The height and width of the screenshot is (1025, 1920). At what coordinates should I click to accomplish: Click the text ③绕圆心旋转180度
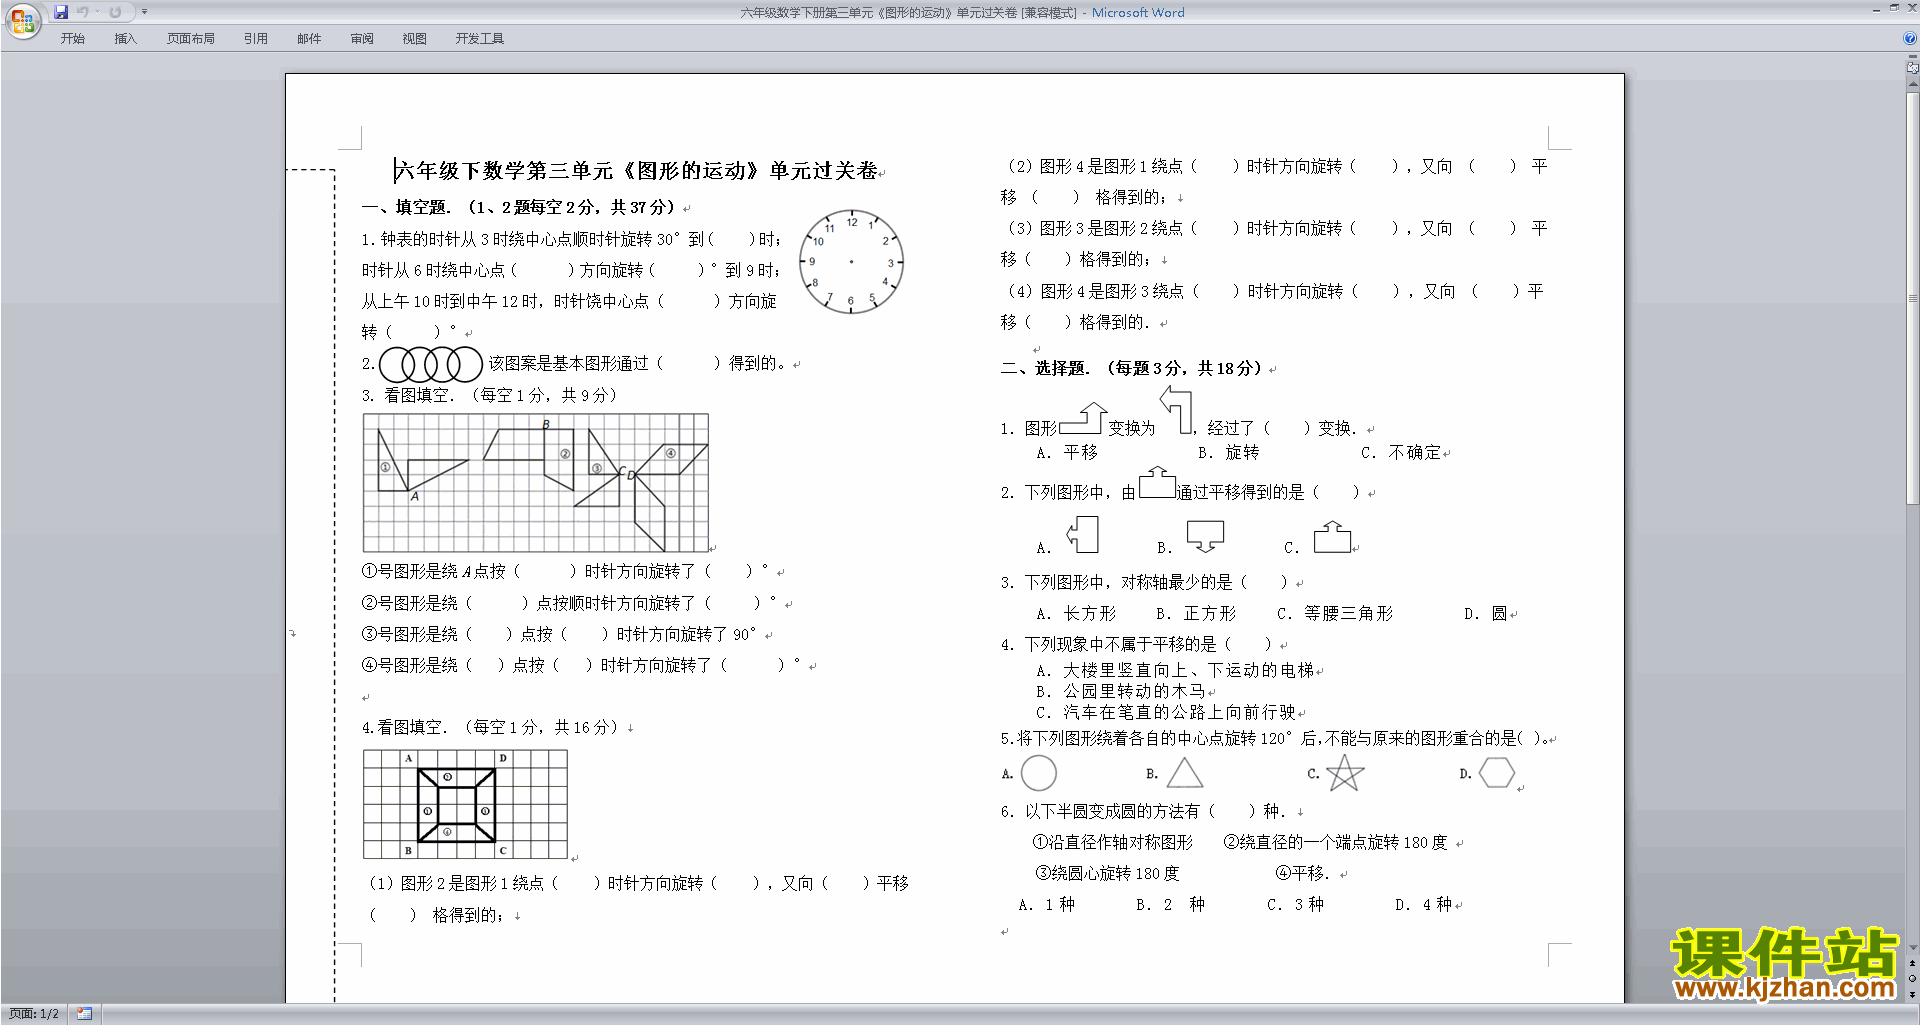(x=1107, y=874)
